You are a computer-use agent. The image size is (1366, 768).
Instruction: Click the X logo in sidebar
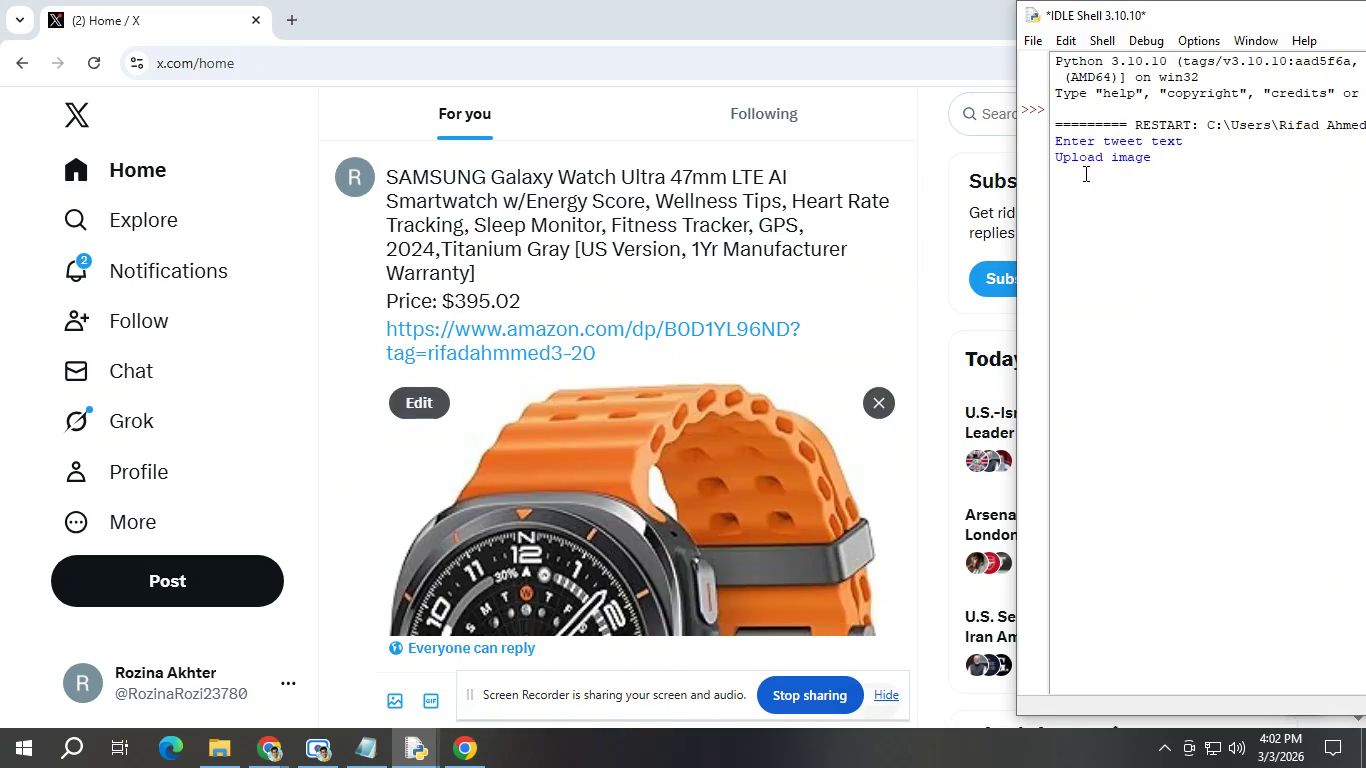(x=77, y=115)
